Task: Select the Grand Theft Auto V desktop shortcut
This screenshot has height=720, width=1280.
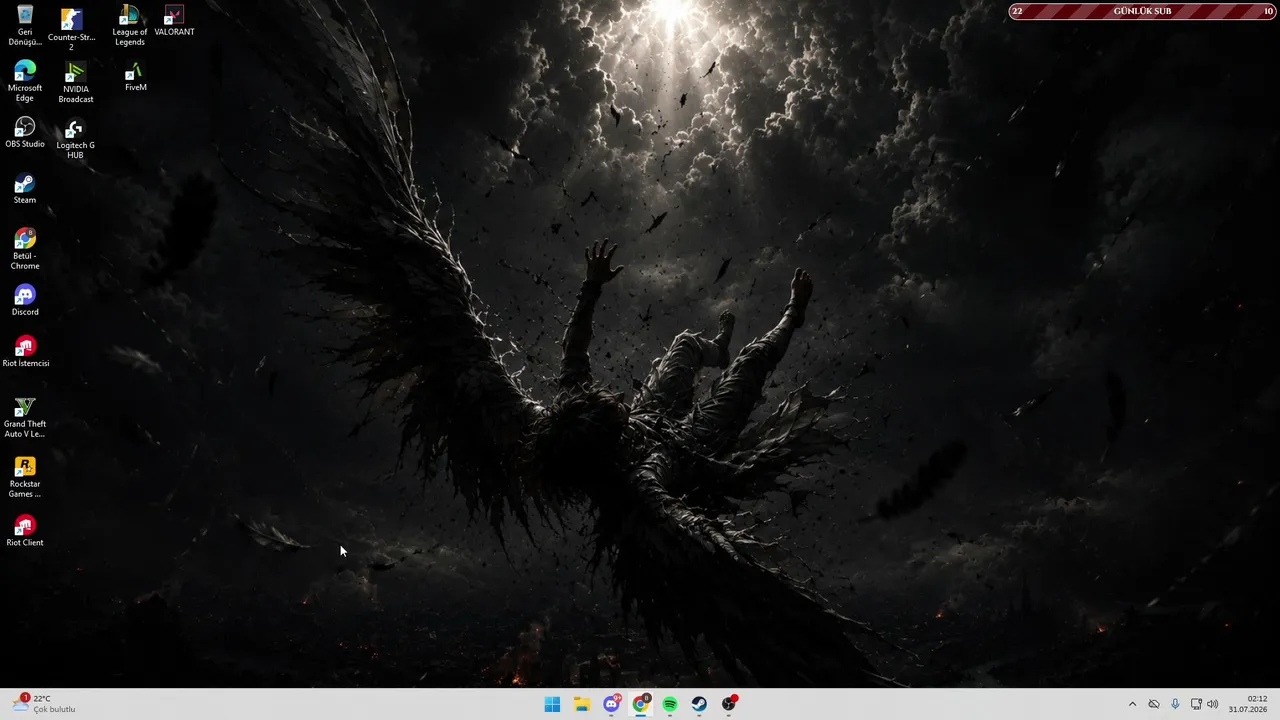Action: click(25, 418)
